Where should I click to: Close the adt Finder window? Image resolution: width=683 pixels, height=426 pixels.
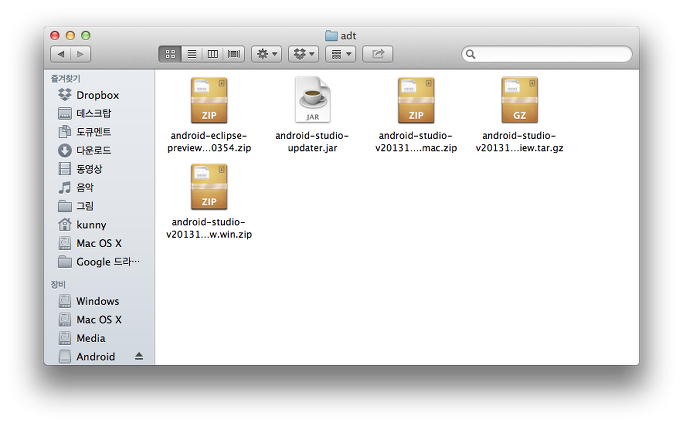(55, 35)
